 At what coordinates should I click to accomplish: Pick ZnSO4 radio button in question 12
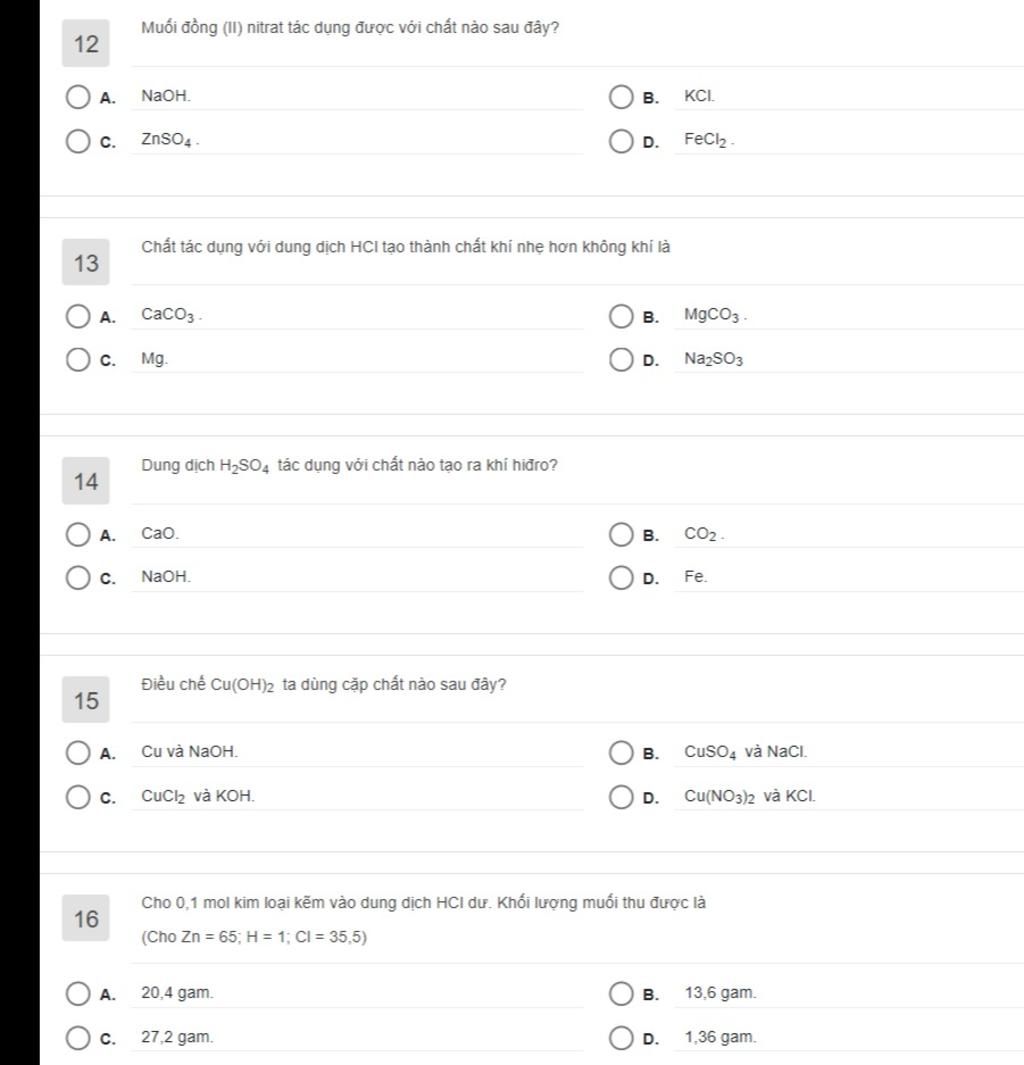point(78,141)
